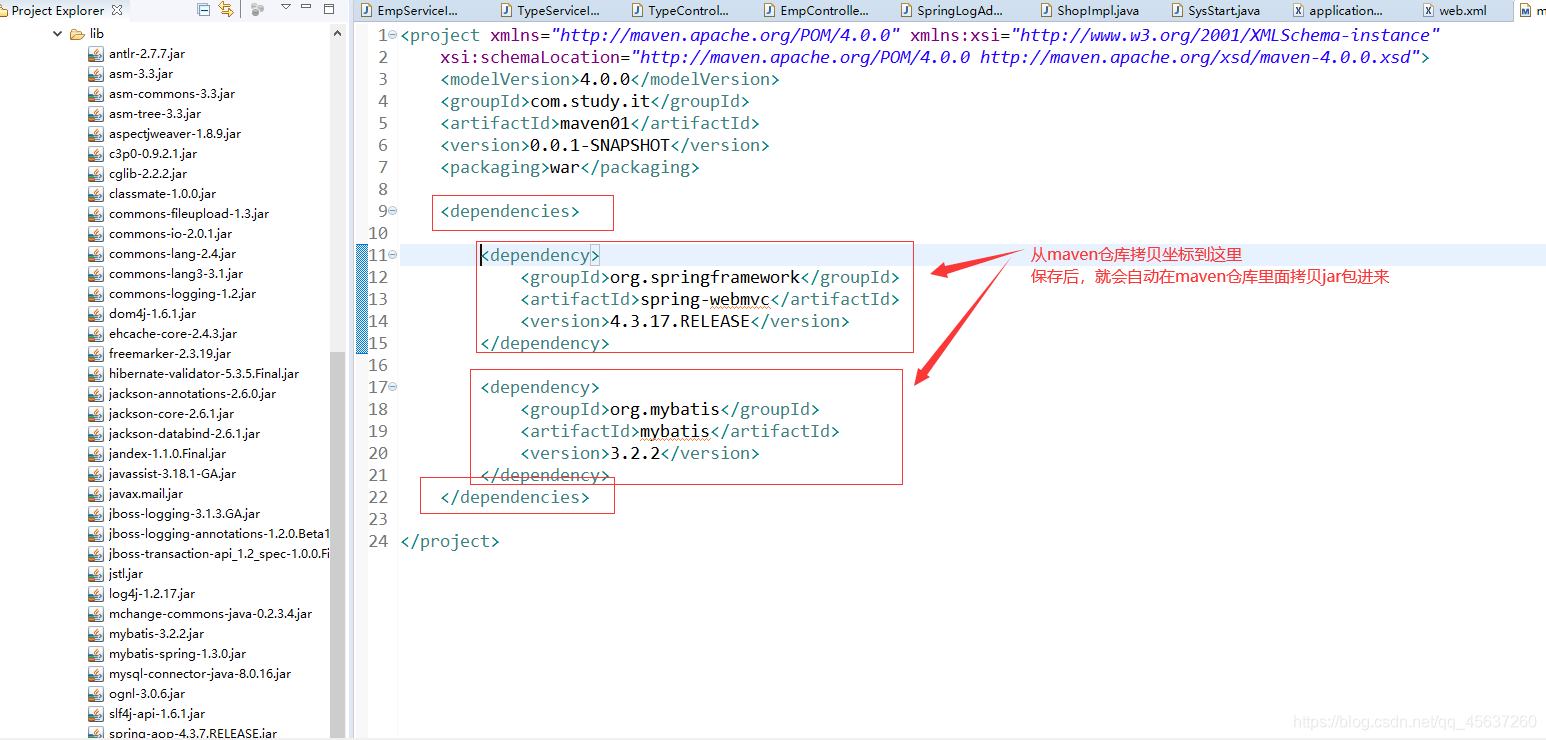Select aspectjweaver-1.8.9.jar entry

tap(175, 134)
